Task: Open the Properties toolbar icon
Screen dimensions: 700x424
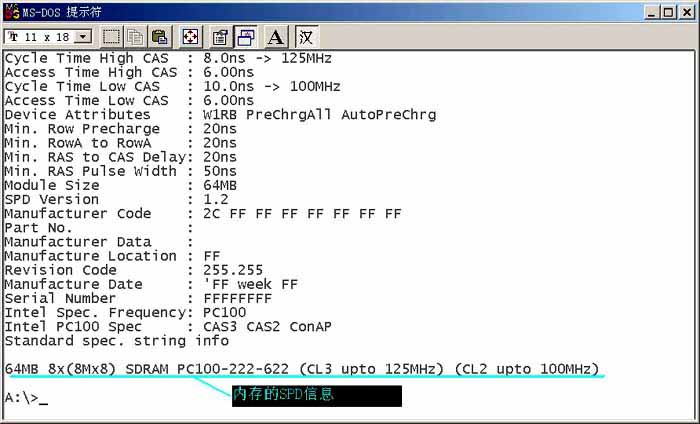Action: coord(222,37)
